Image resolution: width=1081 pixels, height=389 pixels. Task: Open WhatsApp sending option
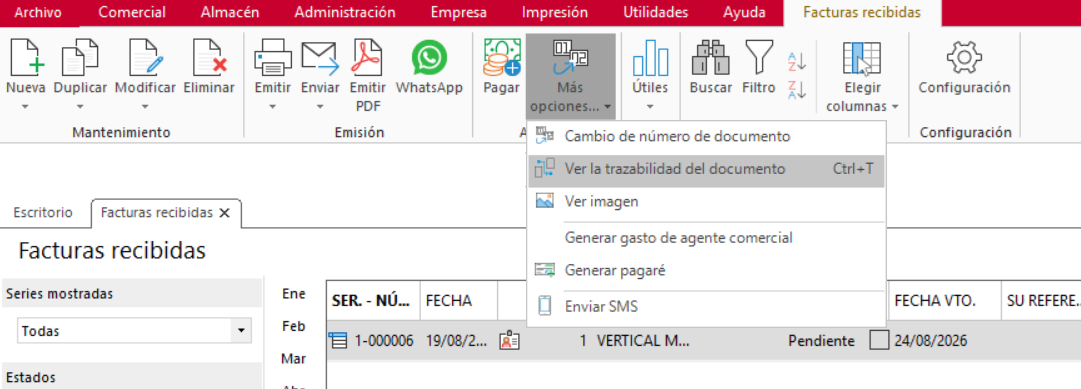coord(429,68)
